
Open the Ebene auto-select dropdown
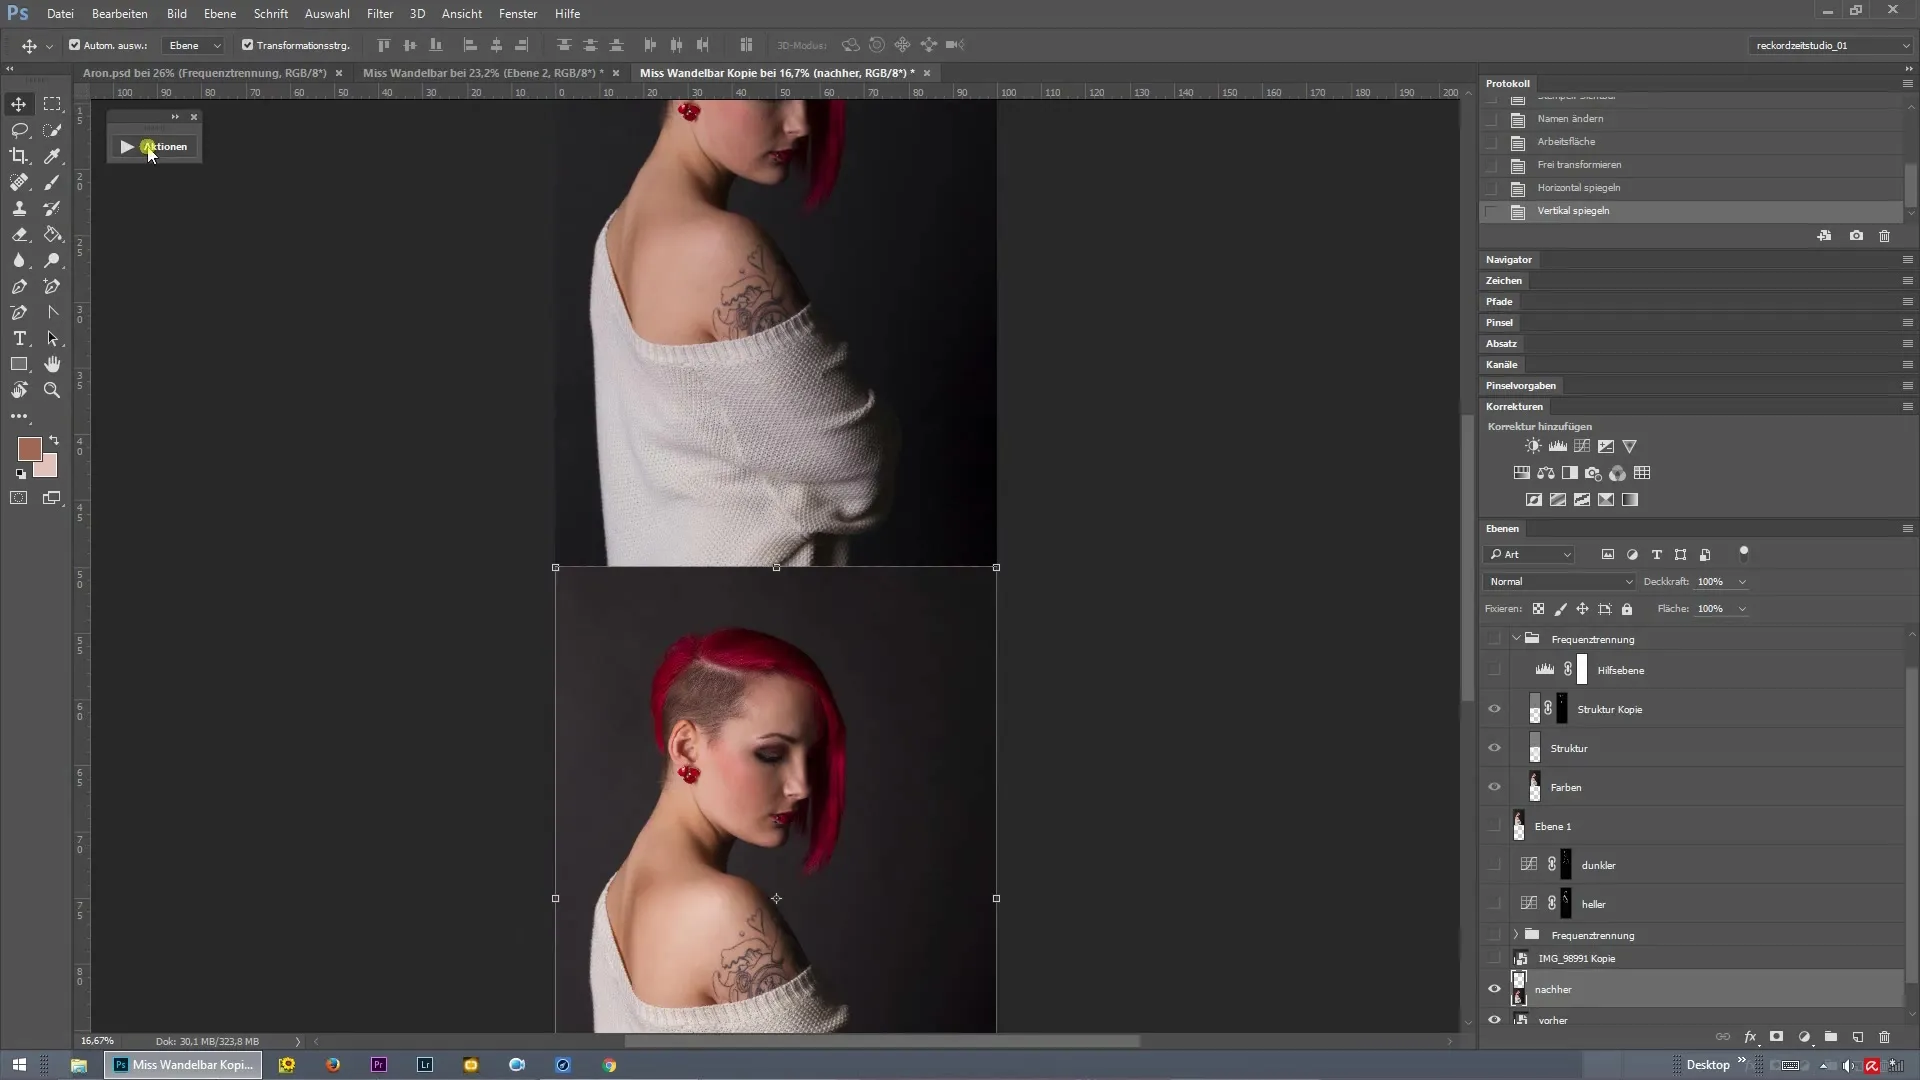pyautogui.click(x=194, y=45)
